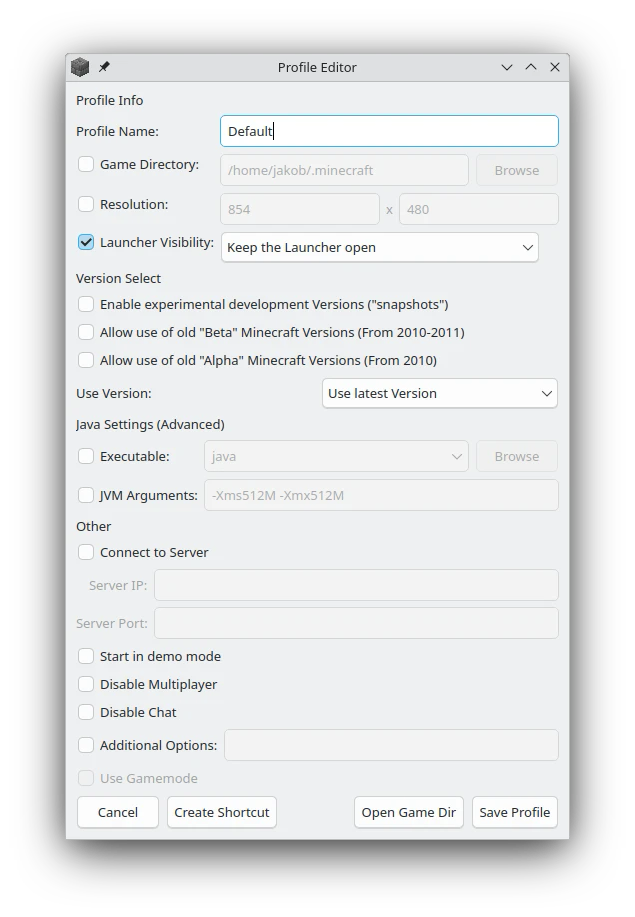Minimize the Profile Editor window
Image resolution: width=635 pixels, height=917 pixels.
[507, 67]
